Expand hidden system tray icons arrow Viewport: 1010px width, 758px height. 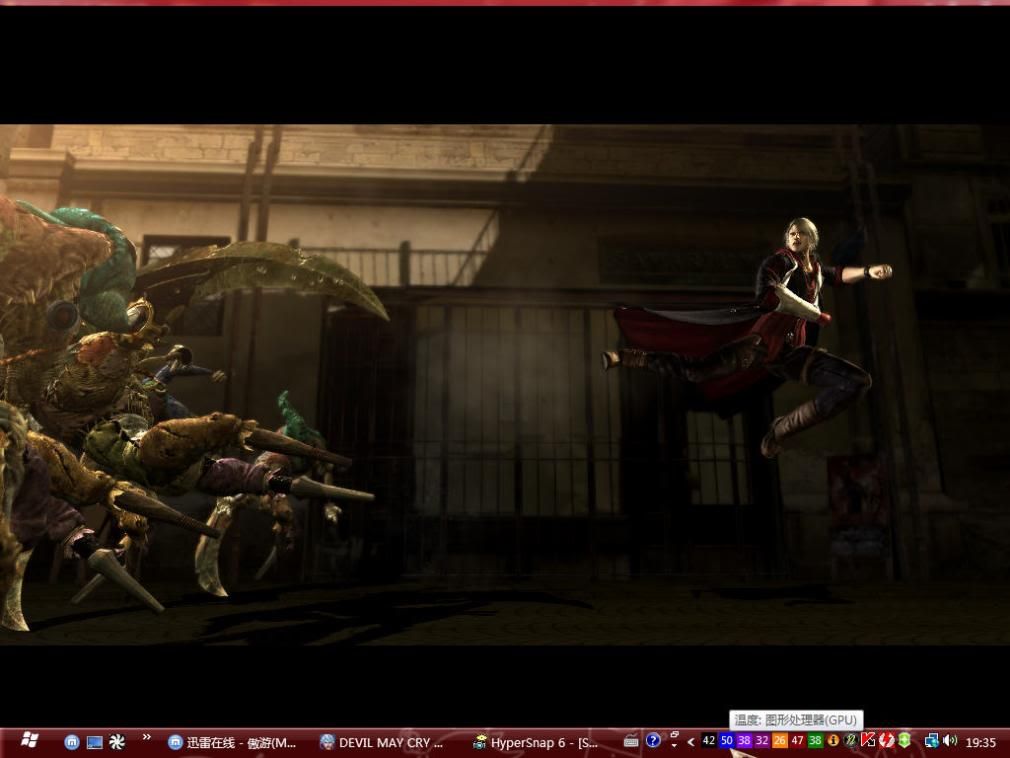[691, 742]
